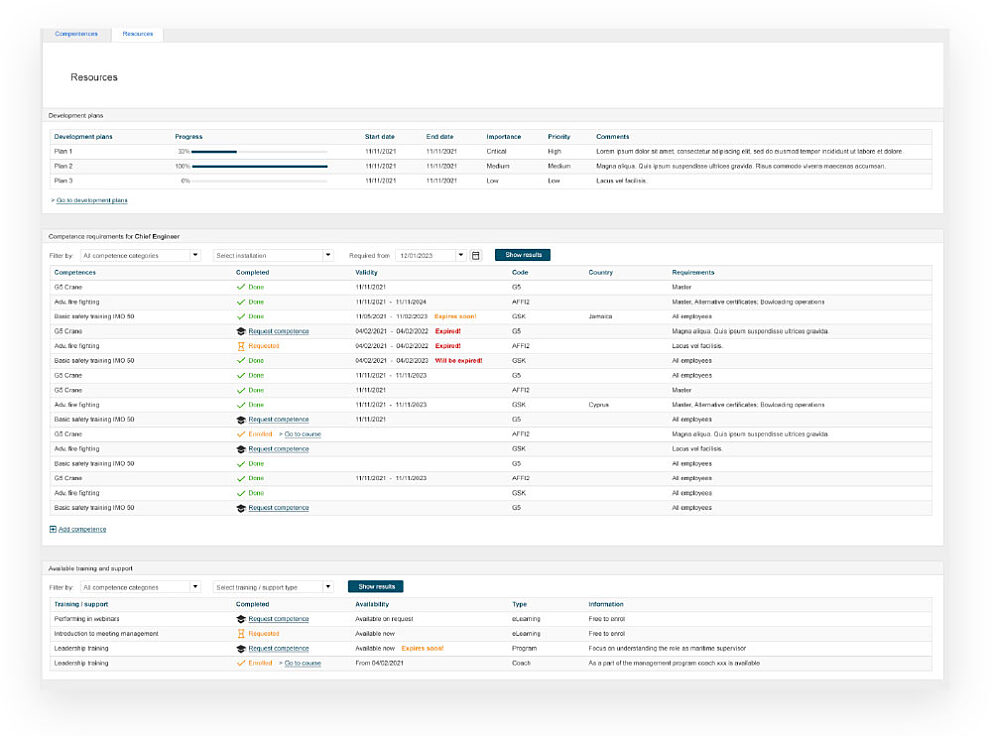The image size is (992, 736).
Task: Click the hourglass Requested icon for Adv. fire fighting
Action: click(240, 346)
